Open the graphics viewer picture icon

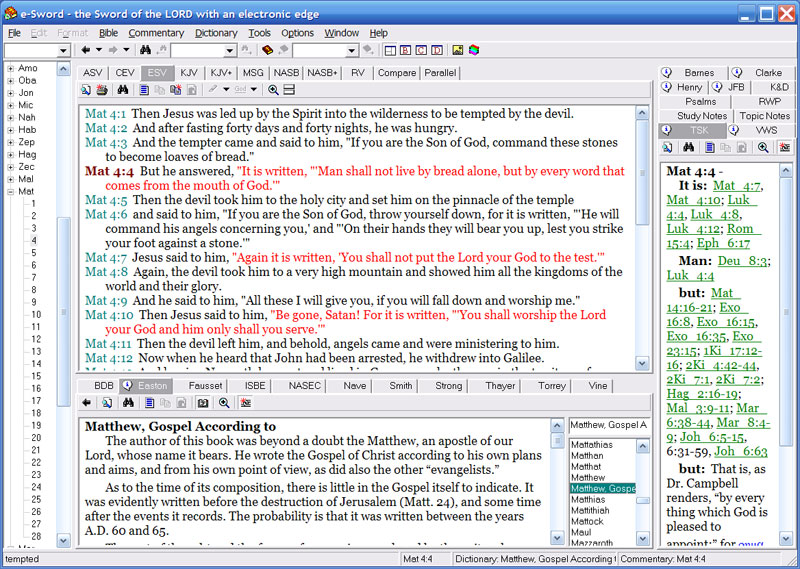(x=458, y=50)
